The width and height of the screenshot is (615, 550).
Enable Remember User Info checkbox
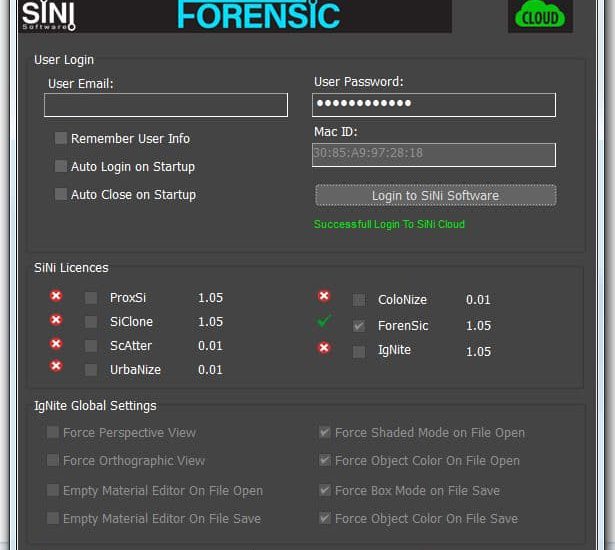[61, 138]
